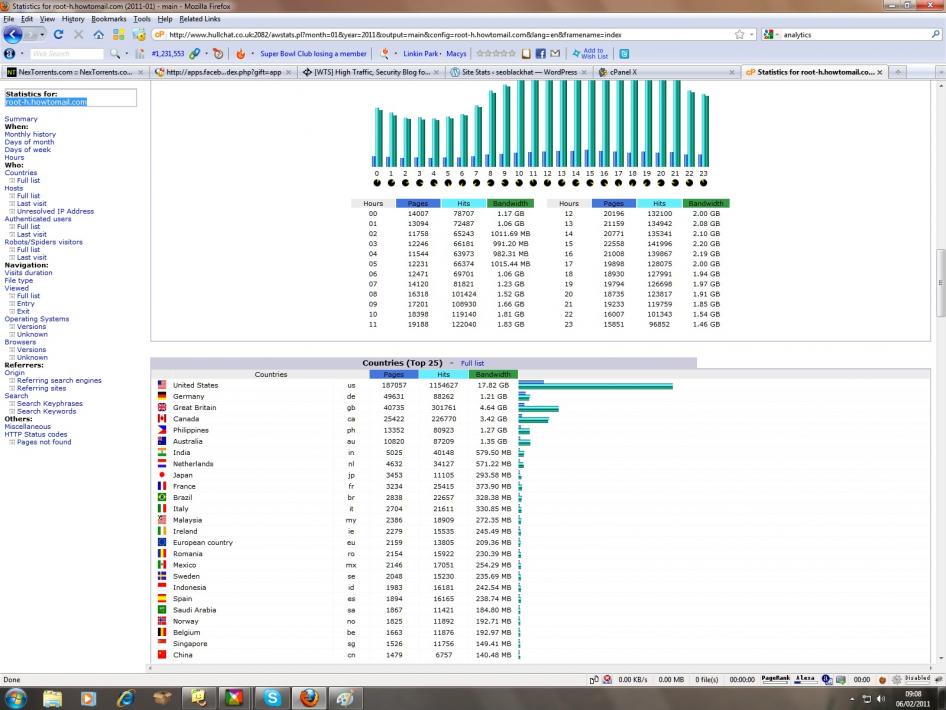Open the Countries 'Full list' link above table
The image size is (946, 710).
(x=472, y=363)
